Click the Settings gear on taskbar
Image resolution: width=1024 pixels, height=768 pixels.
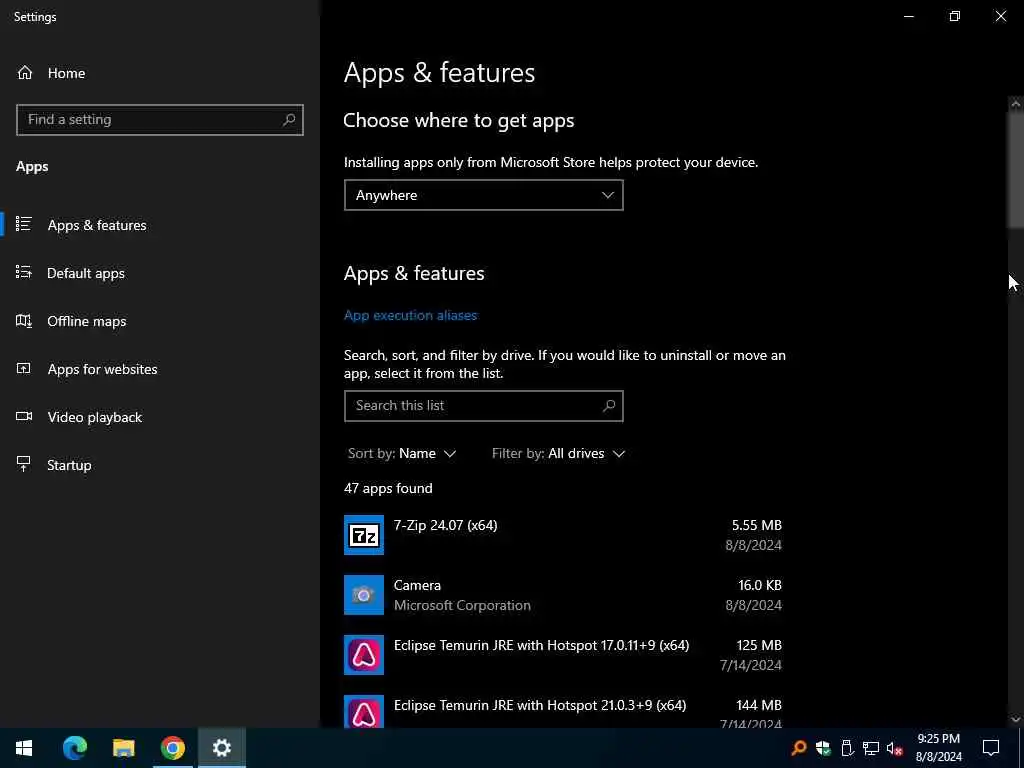pyautogui.click(x=222, y=748)
